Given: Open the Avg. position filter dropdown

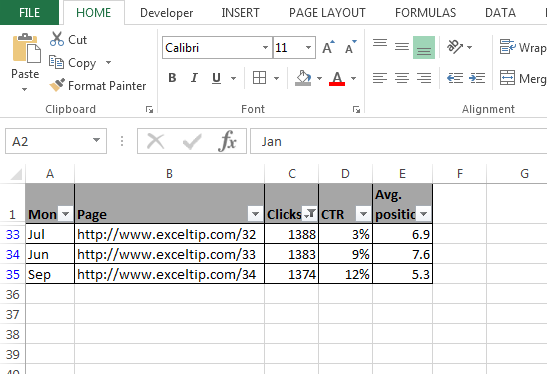Looking at the screenshot, I should click(424, 214).
